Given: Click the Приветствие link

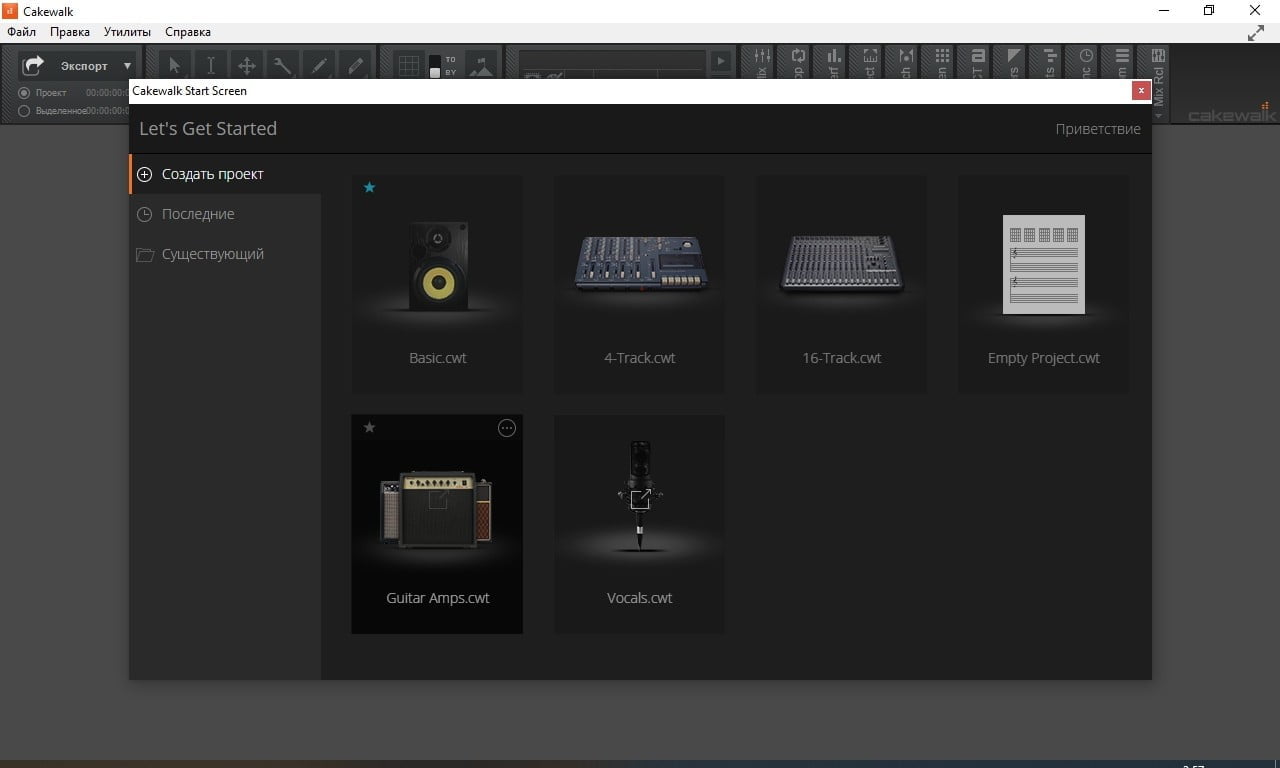Looking at the screenshot, I should point(1098,129).
